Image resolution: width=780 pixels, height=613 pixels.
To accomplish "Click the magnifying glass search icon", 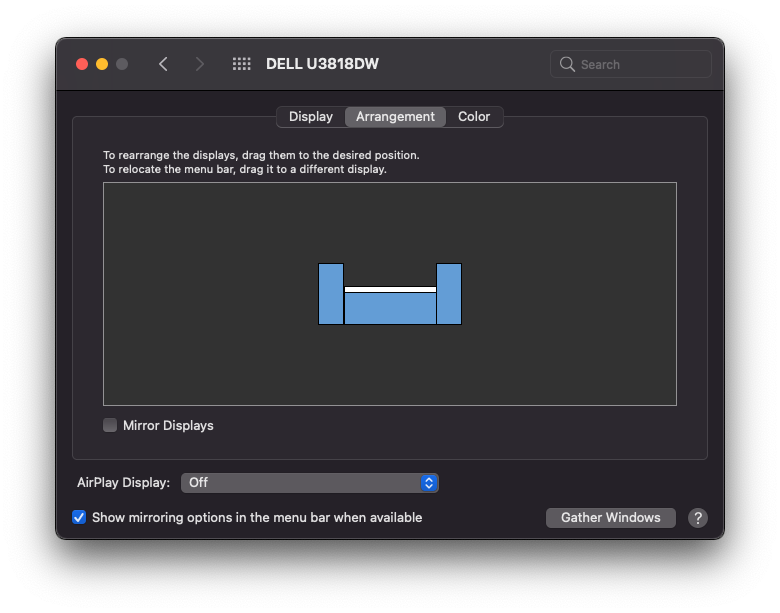I will [567, 64].
